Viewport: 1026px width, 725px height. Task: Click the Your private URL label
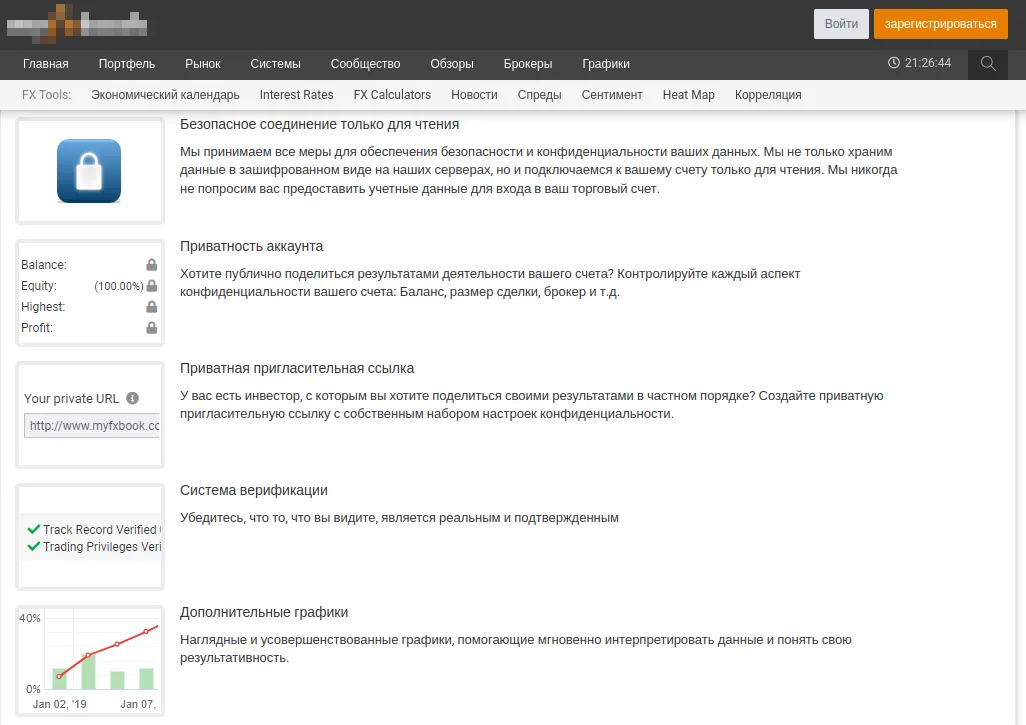[71, 398]
